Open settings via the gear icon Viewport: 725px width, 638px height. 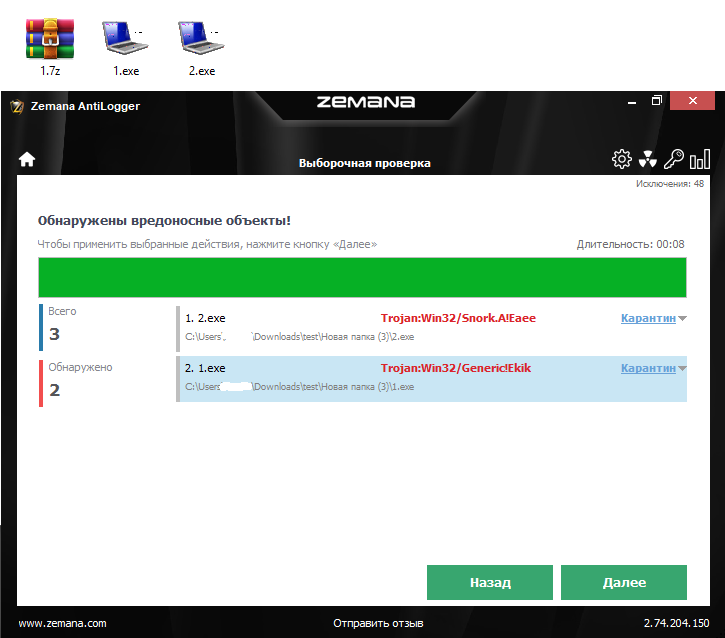[x=621, y=159]
